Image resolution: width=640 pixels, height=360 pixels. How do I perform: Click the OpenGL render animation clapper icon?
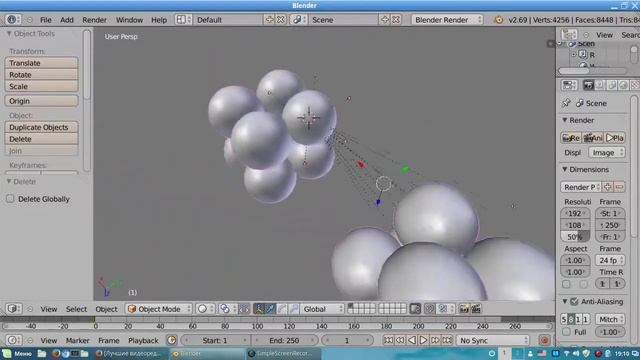pyautogui.click(x=476, y=309)
